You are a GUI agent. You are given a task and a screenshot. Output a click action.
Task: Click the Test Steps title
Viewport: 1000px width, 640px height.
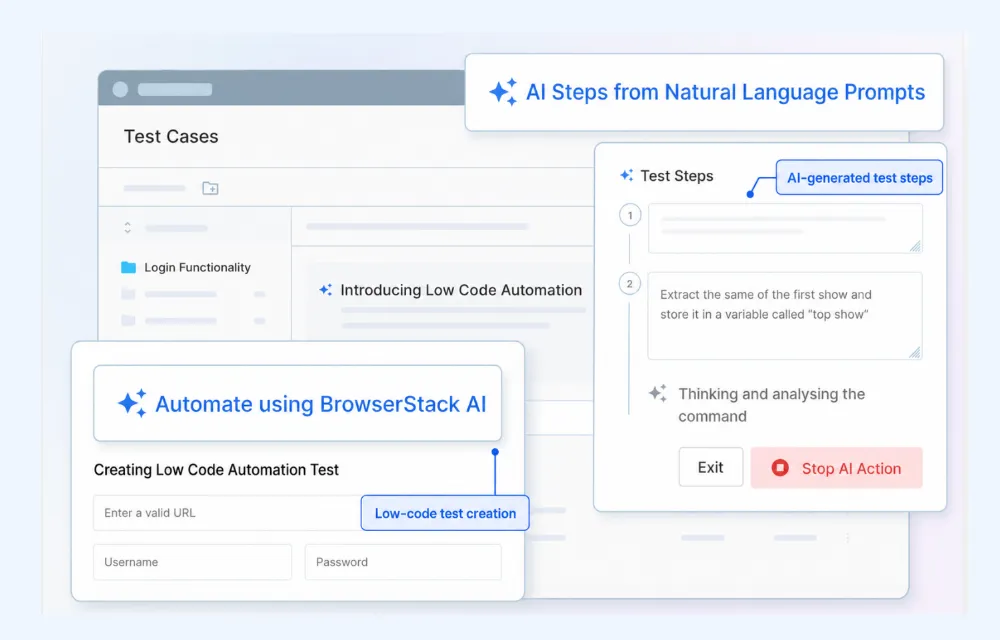[677, 176]
